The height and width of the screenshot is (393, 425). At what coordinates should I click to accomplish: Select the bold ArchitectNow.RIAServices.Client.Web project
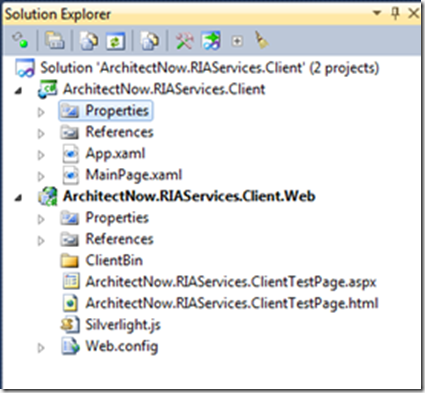189,196
